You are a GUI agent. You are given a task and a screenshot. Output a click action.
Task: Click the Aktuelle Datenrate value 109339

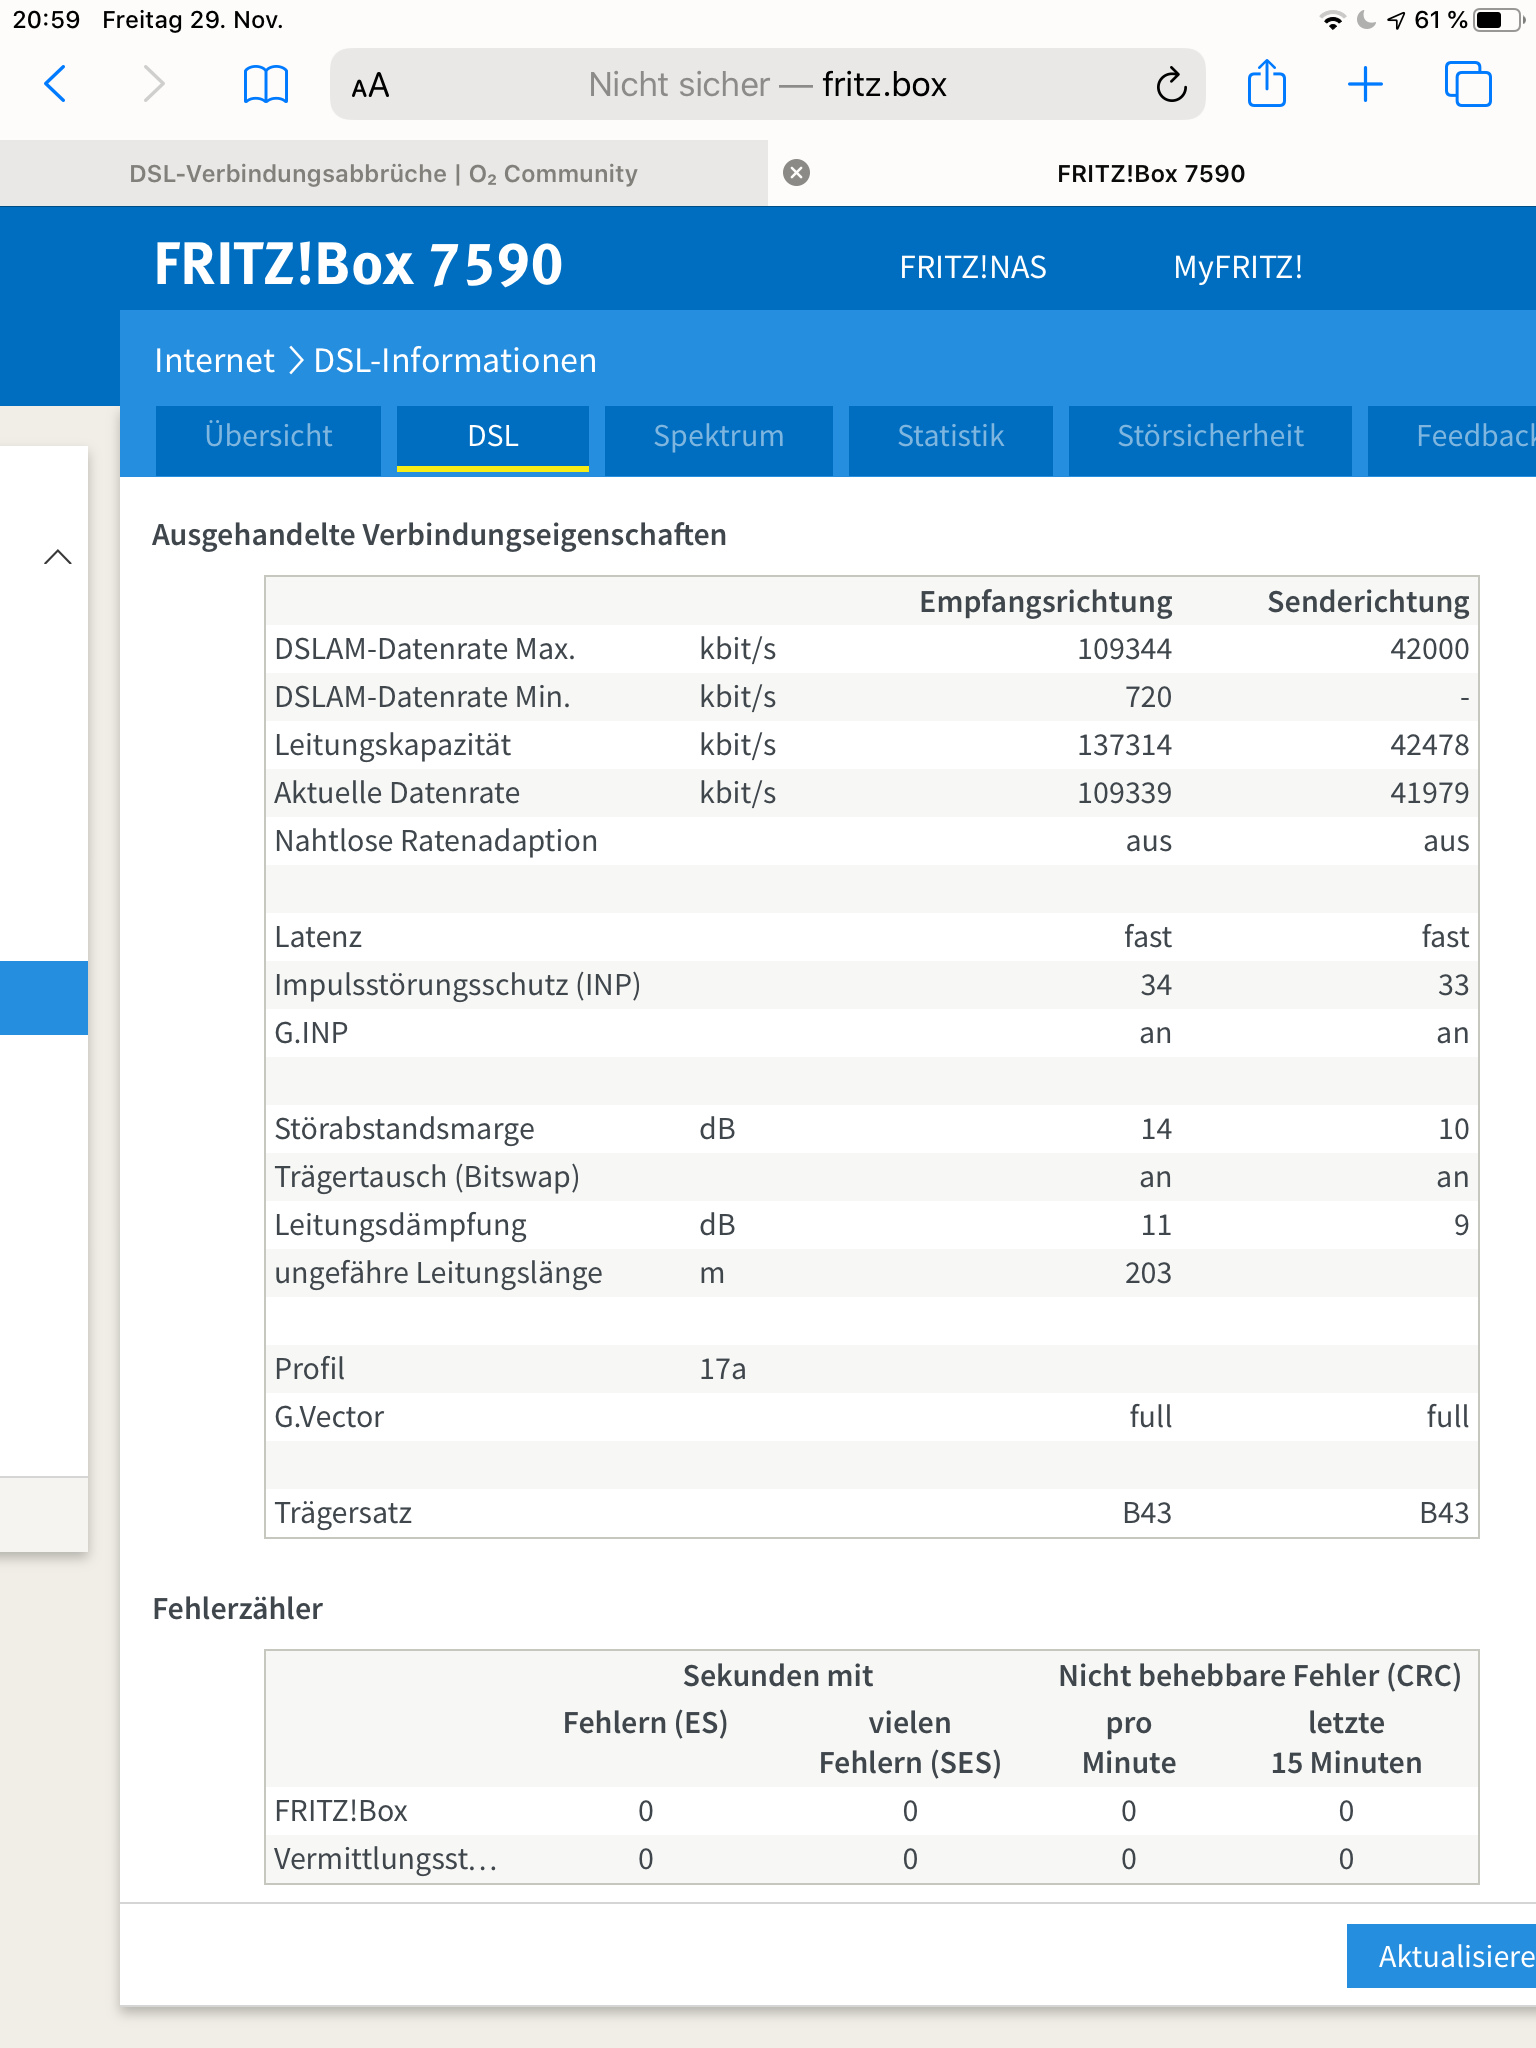pos(1124,793)
